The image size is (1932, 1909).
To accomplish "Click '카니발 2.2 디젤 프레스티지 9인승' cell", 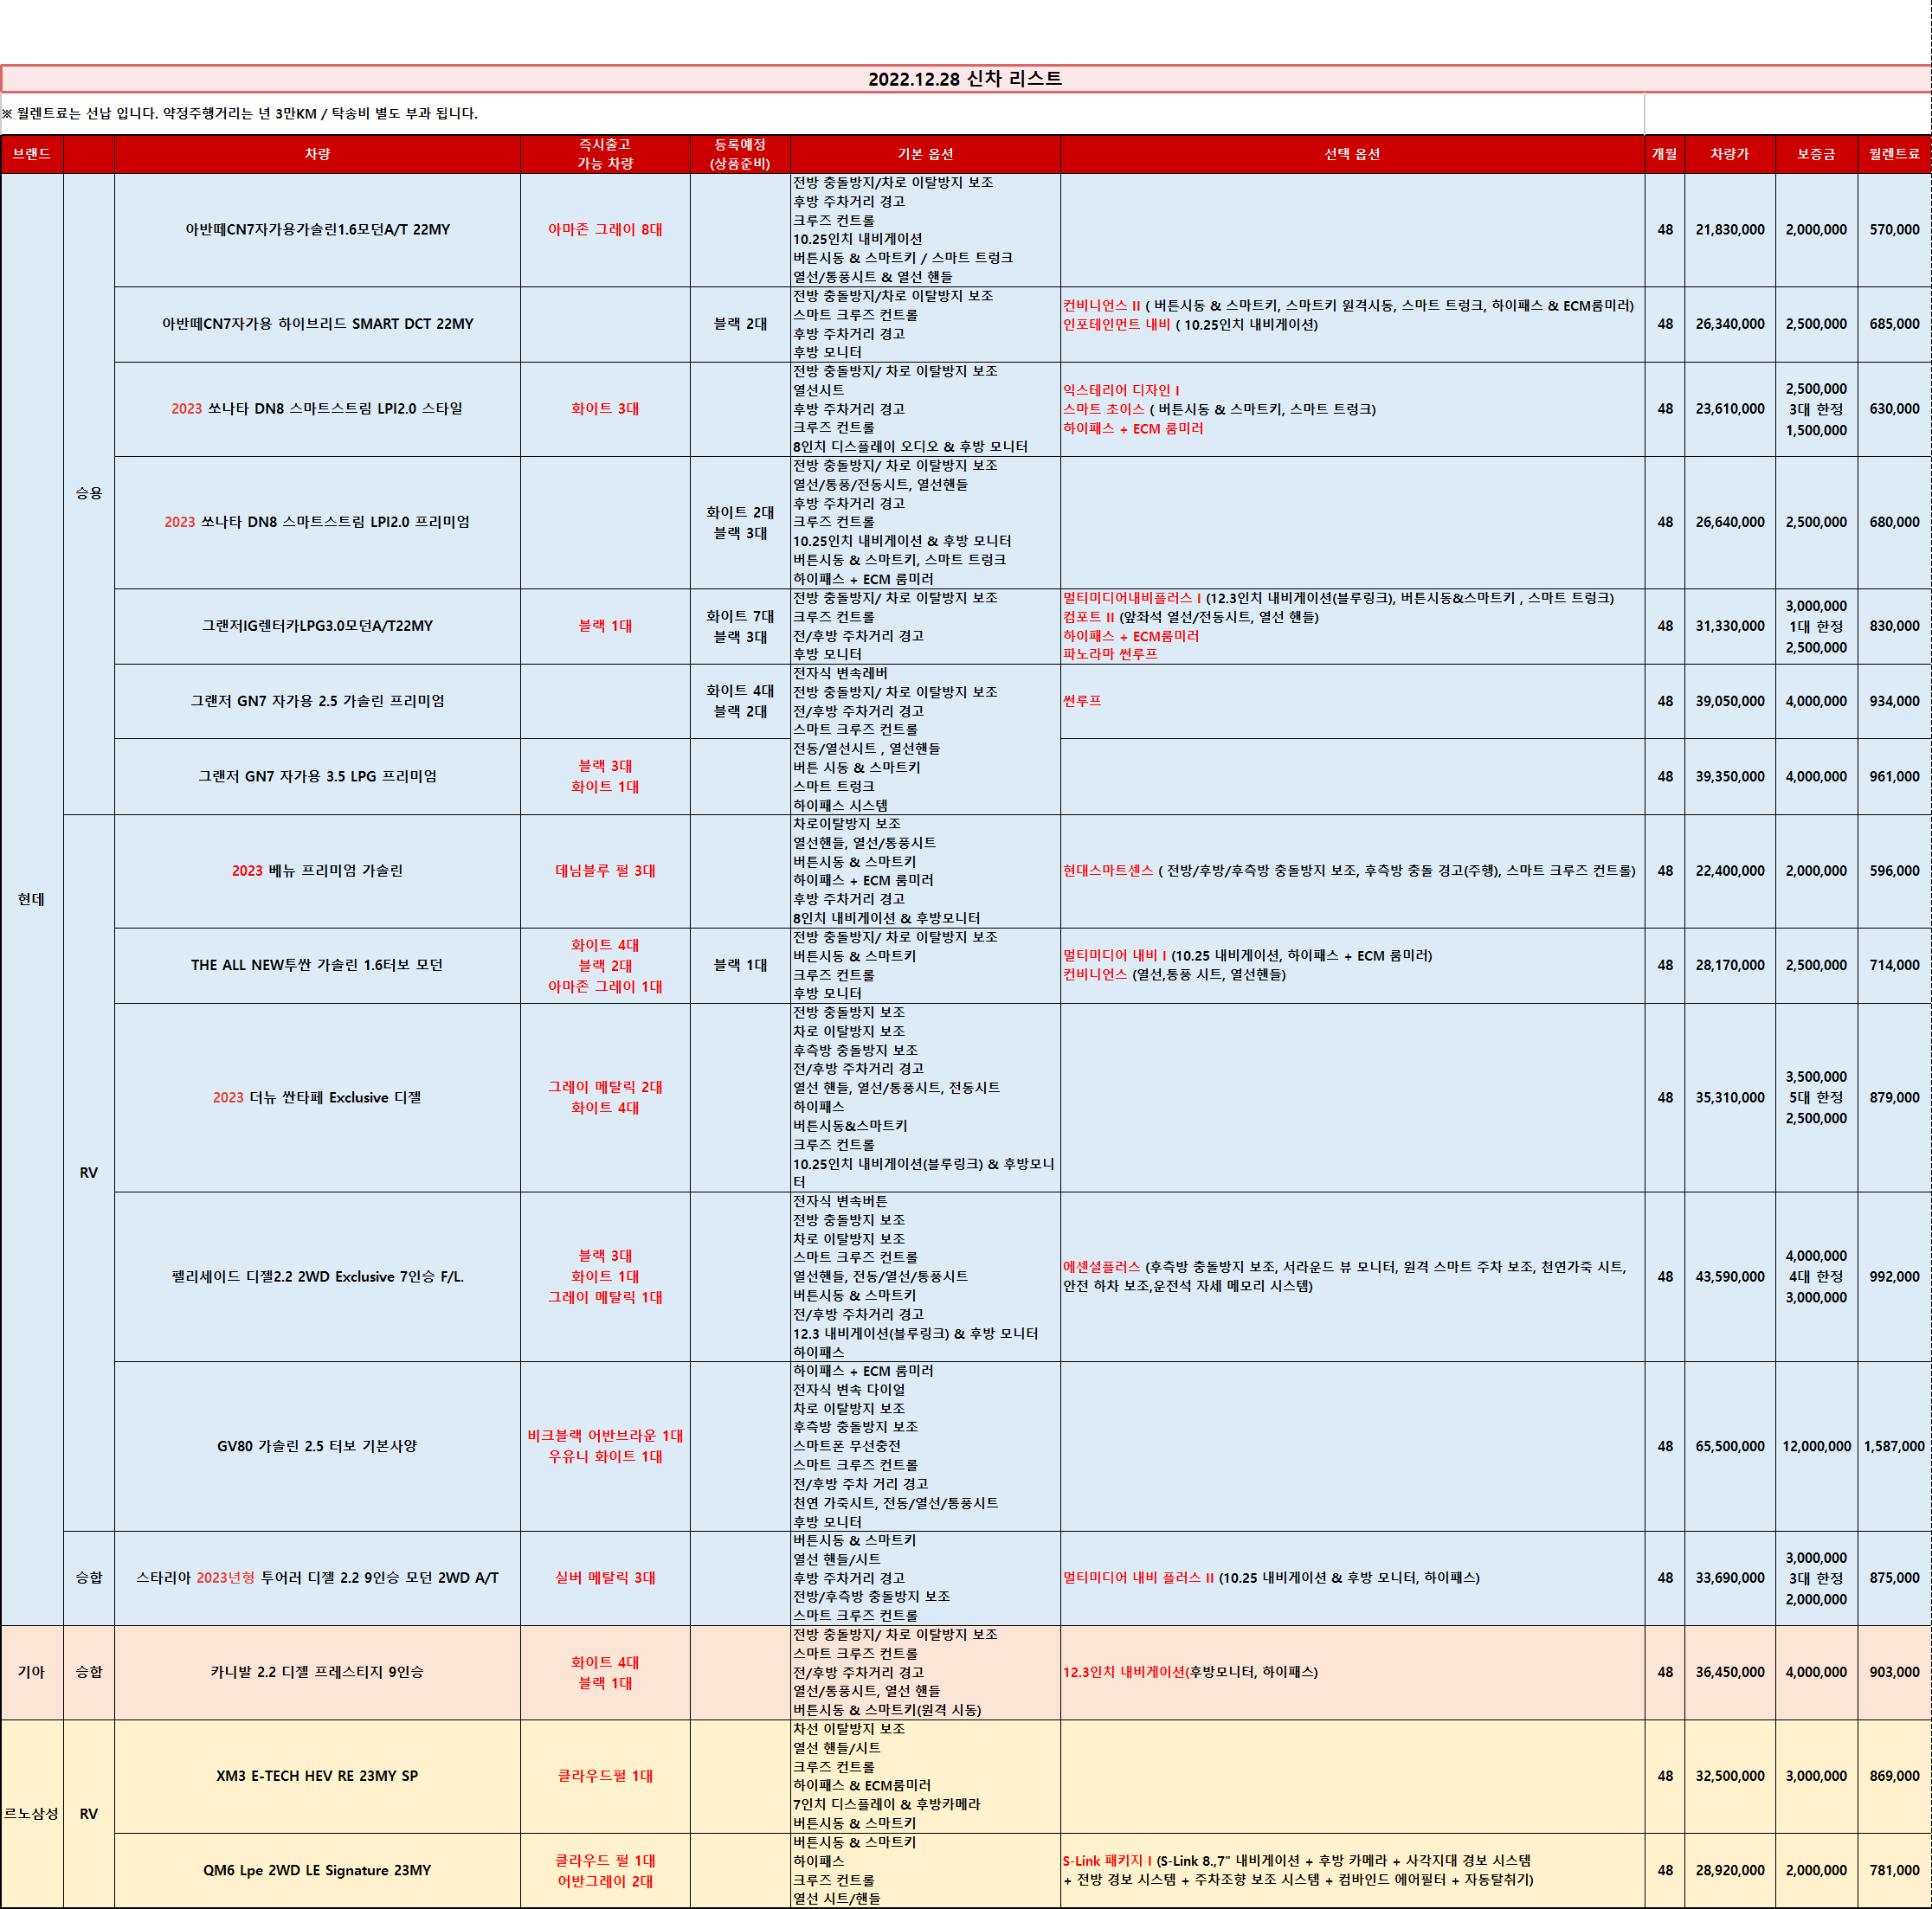I will click(317, 1672).
